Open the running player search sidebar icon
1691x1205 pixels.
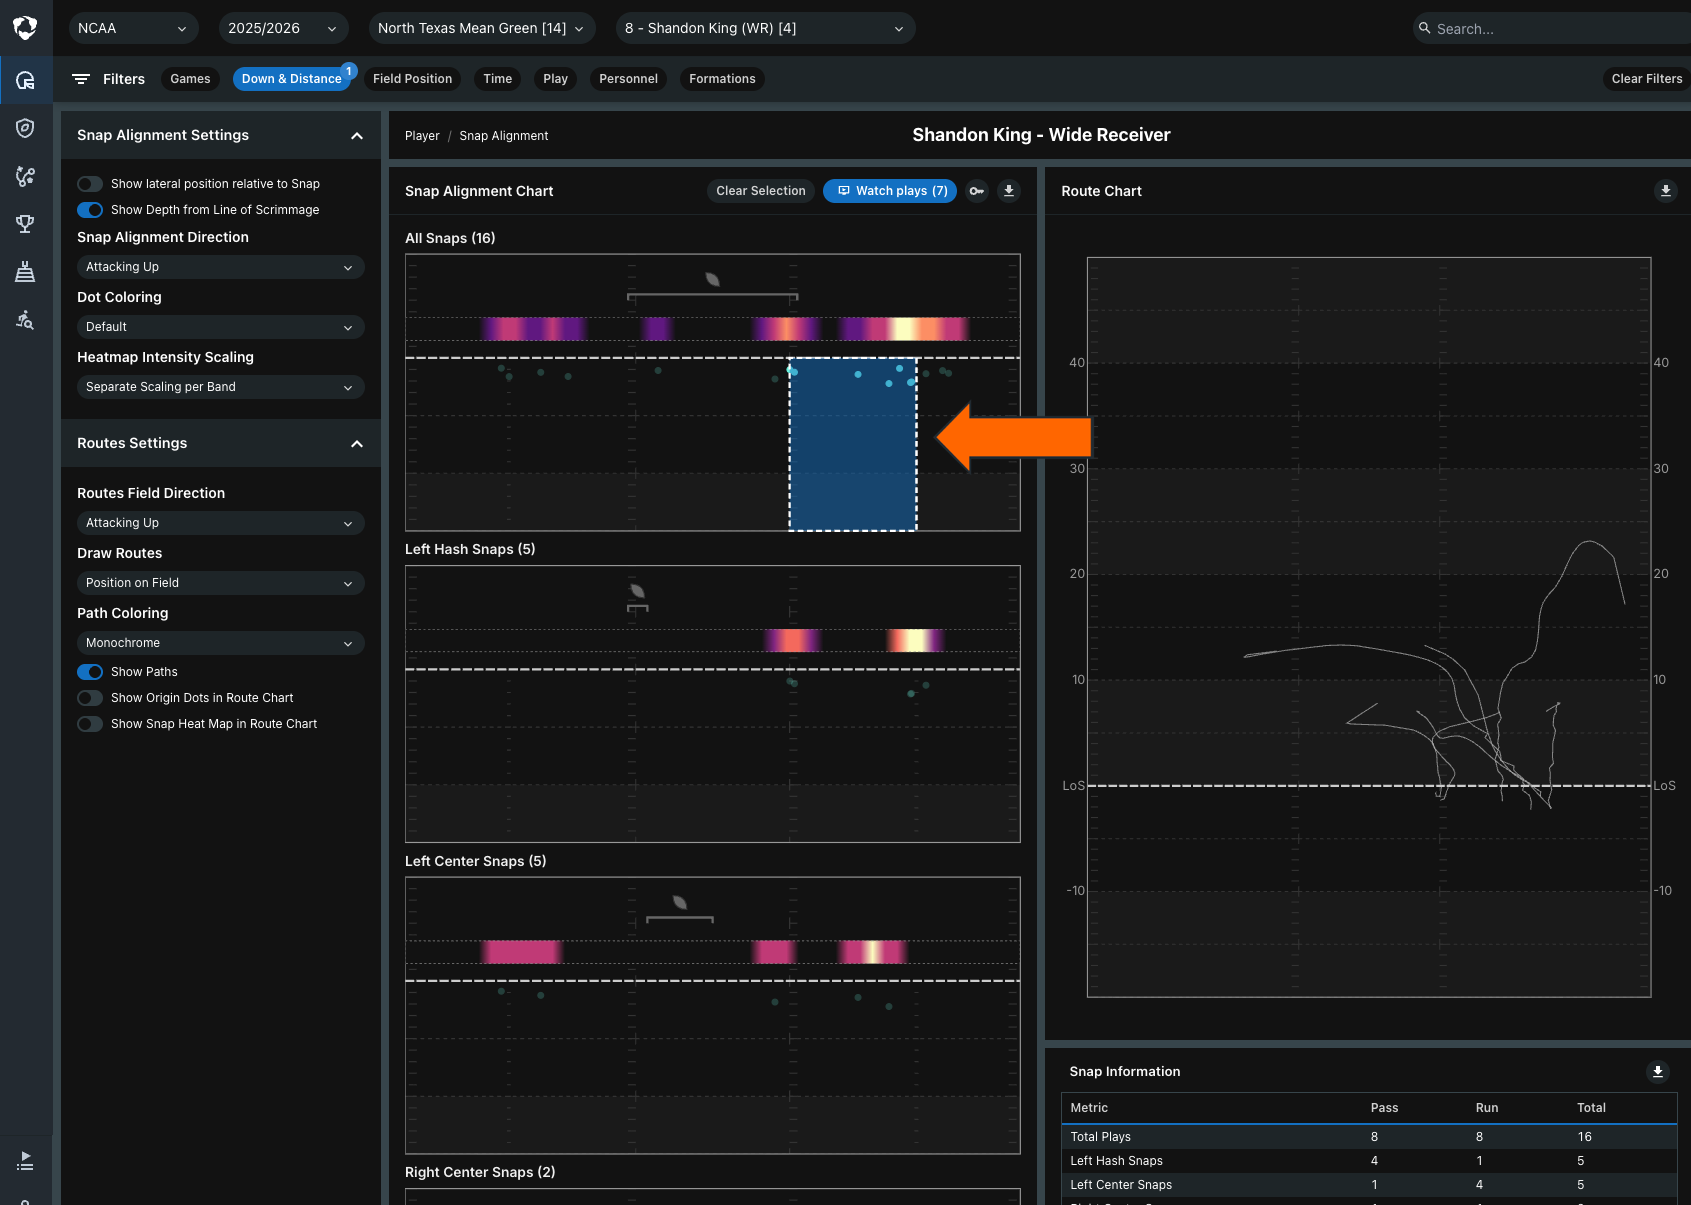(25, 320)
